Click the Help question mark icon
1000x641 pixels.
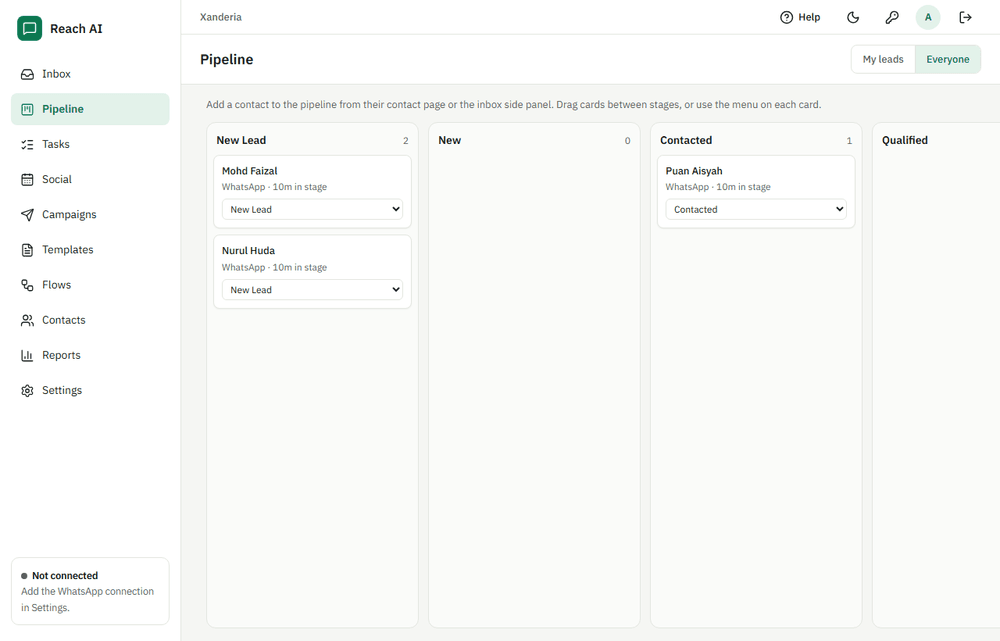coord(786,17)
